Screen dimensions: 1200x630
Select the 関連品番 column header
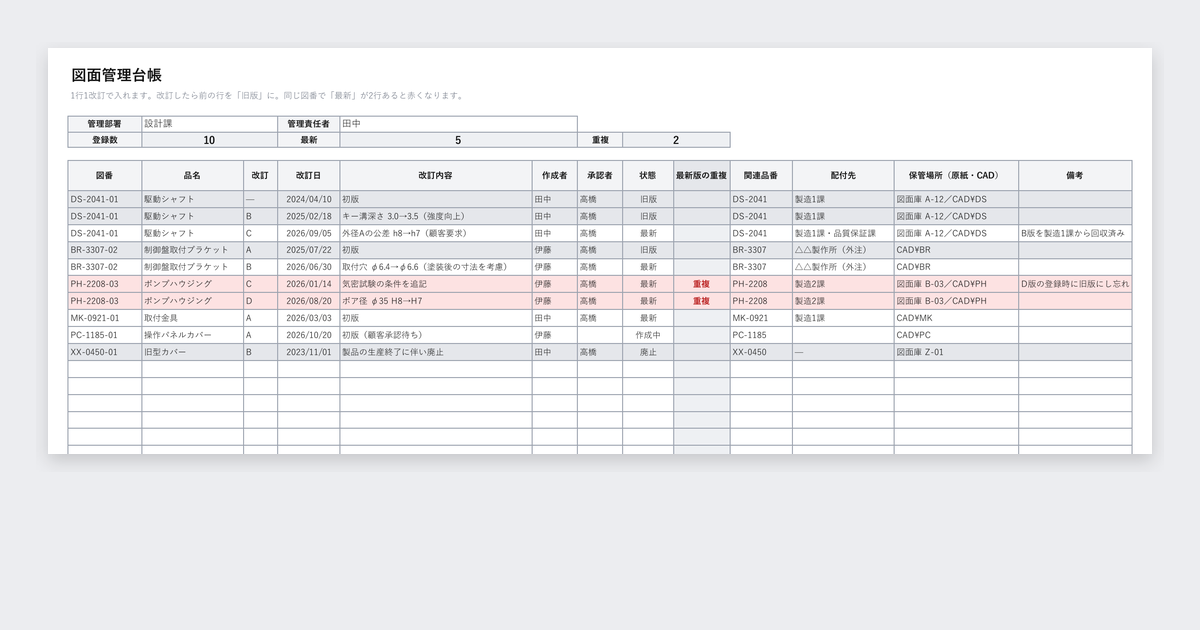coord(761,175)
